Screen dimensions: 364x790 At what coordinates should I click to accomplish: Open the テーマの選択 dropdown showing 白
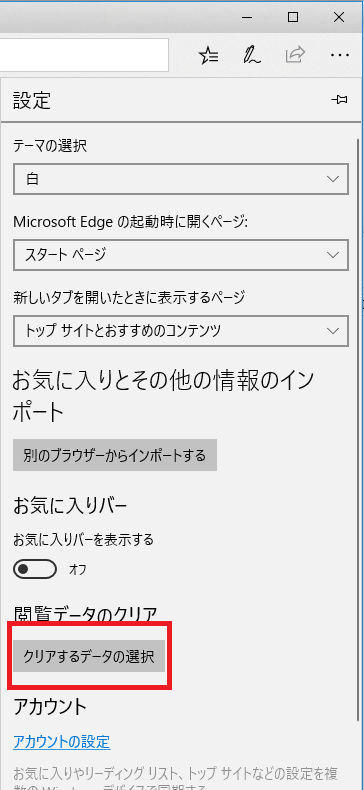(x=181, y=179)
